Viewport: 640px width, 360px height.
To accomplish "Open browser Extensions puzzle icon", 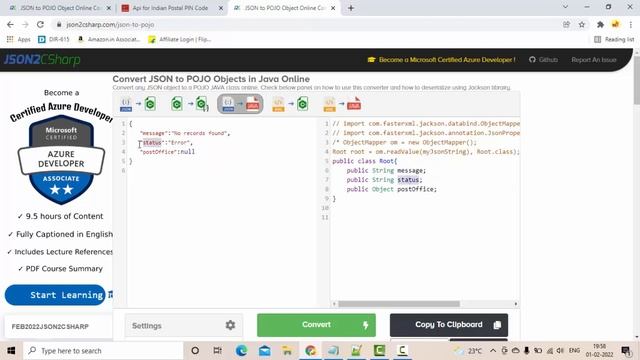I will (600, 24).
